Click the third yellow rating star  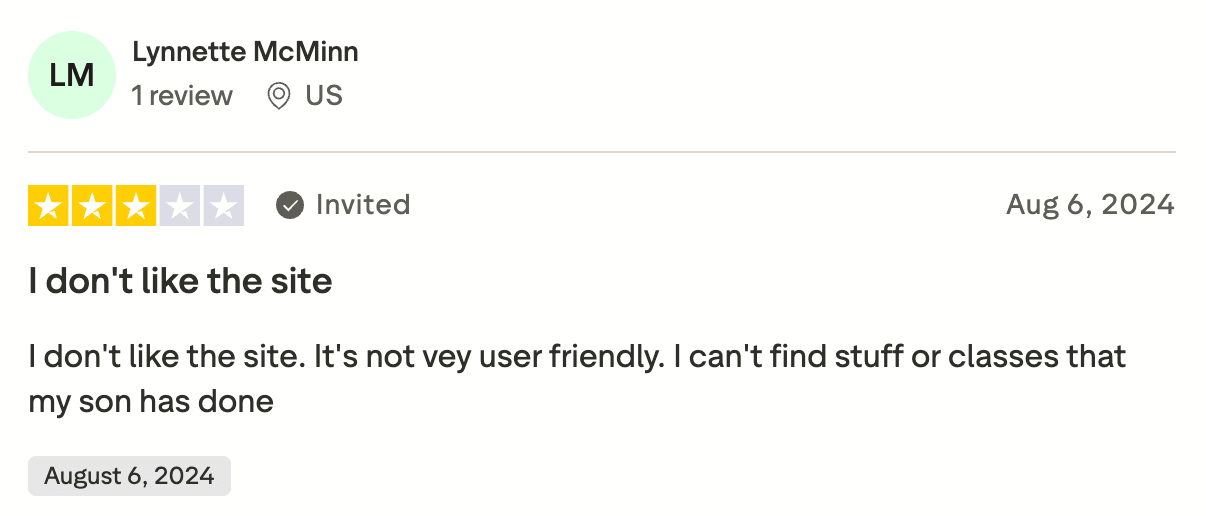[x=136, y=205]
